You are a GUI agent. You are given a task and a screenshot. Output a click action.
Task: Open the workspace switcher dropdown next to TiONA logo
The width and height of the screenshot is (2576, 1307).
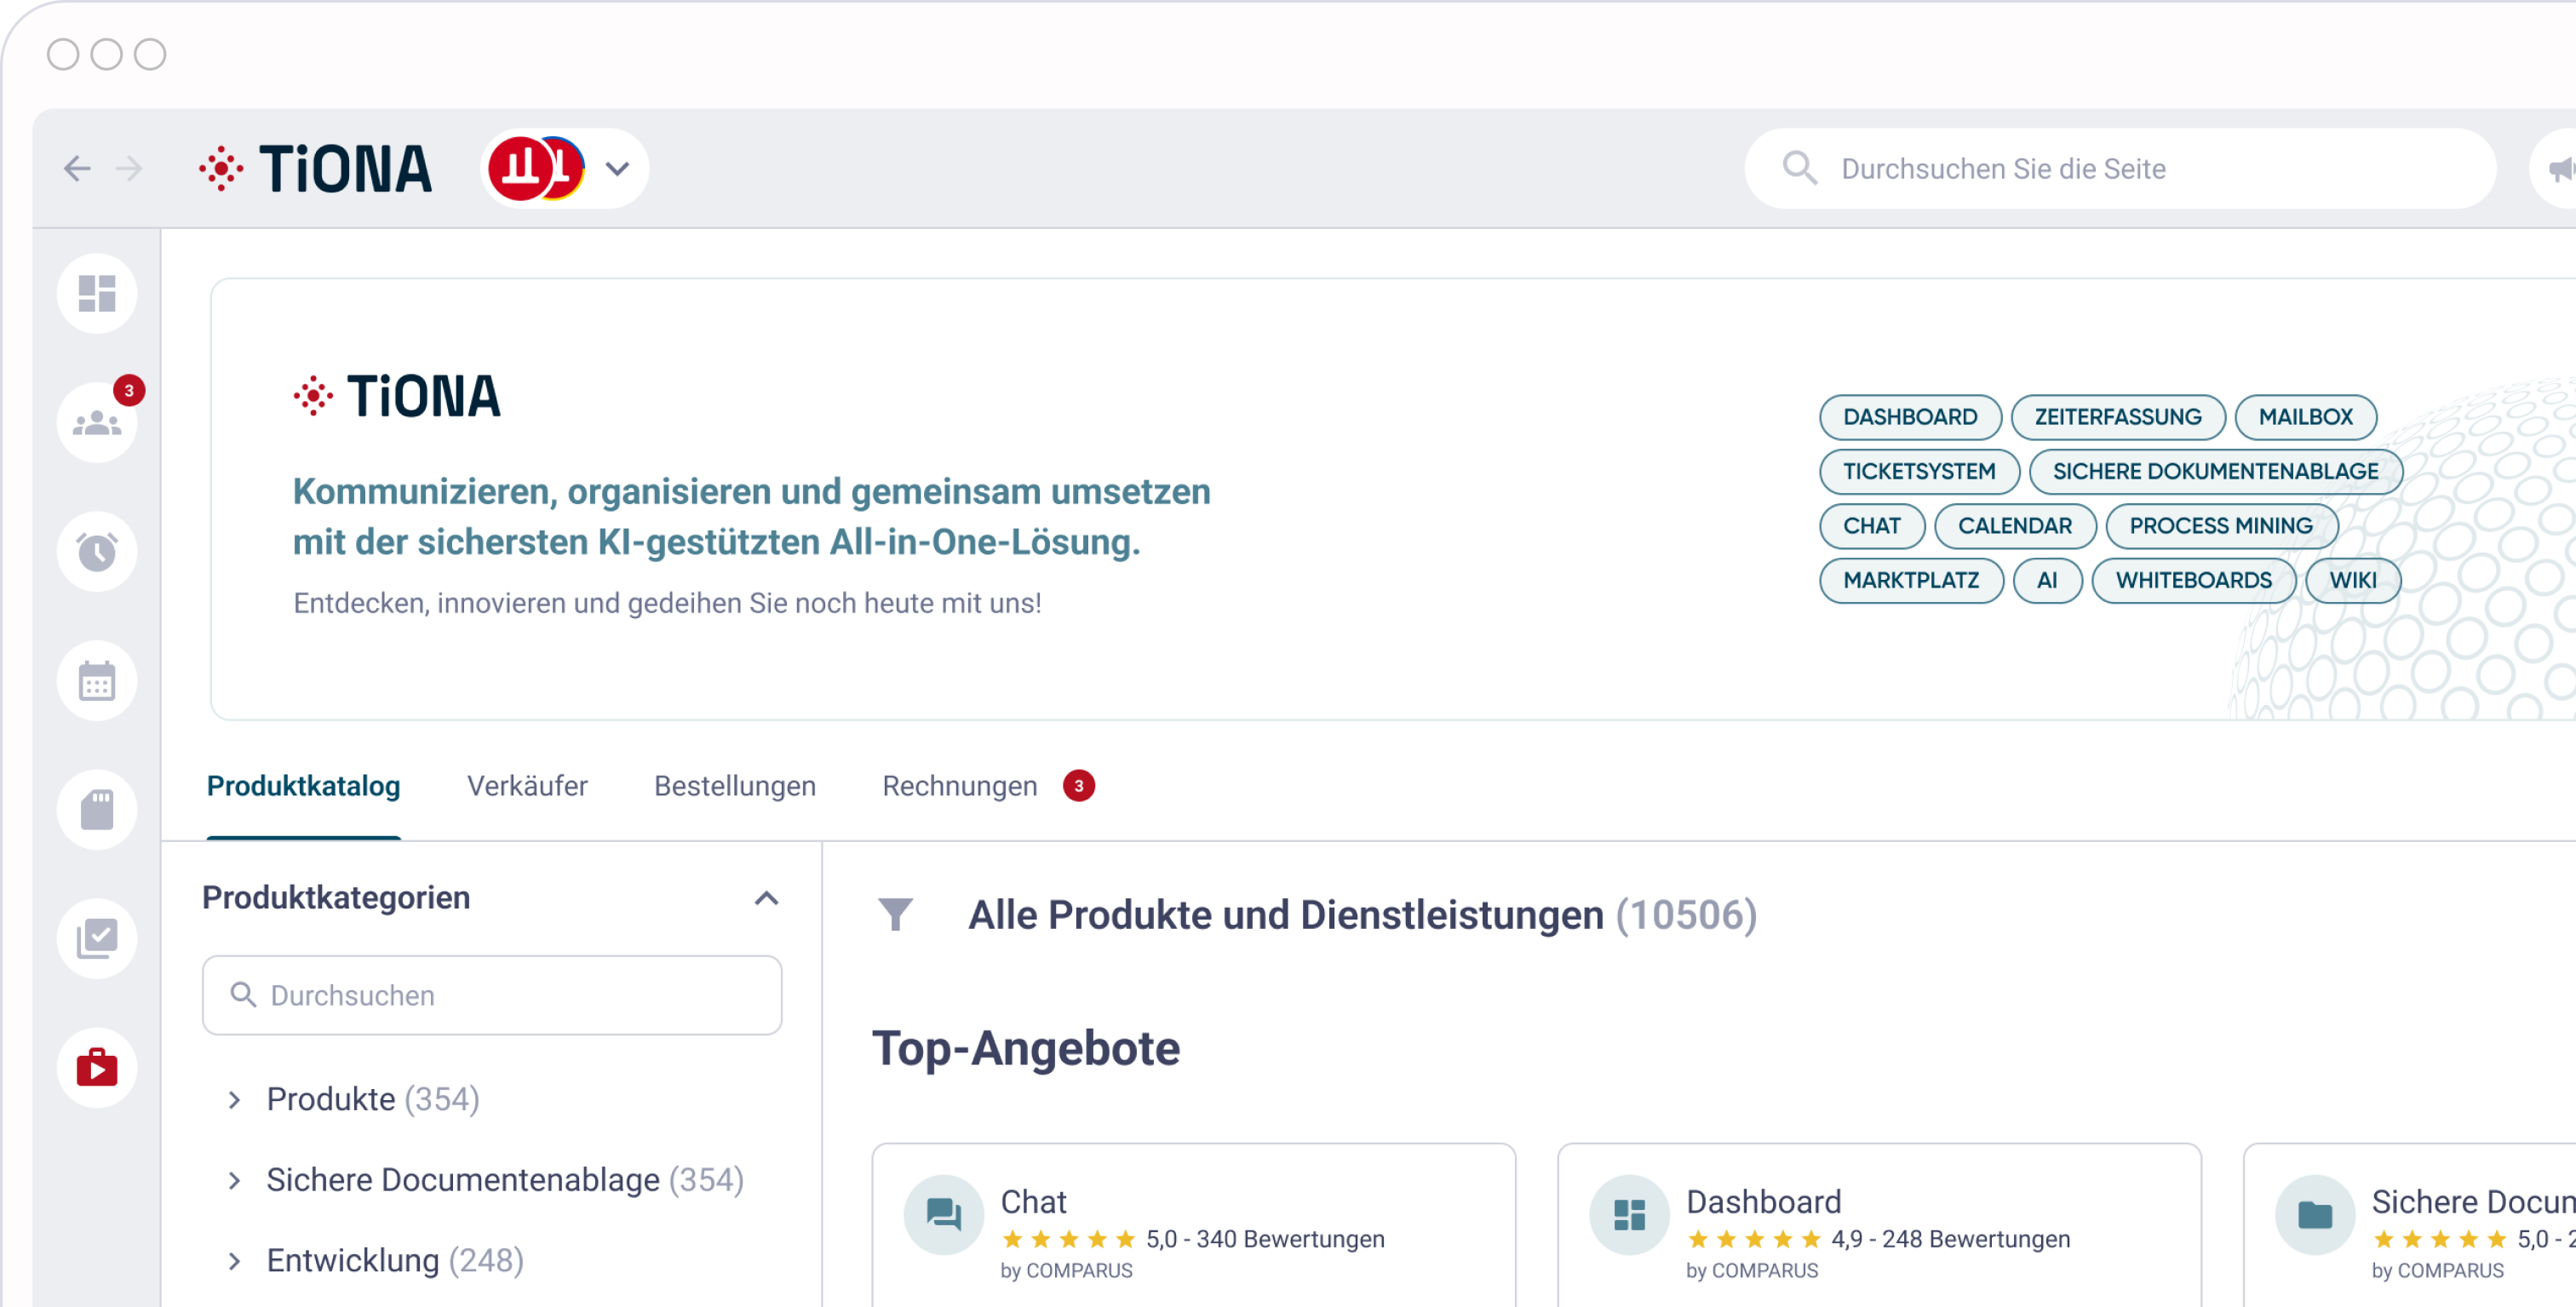pyautogui.click(x=617, y=168)
